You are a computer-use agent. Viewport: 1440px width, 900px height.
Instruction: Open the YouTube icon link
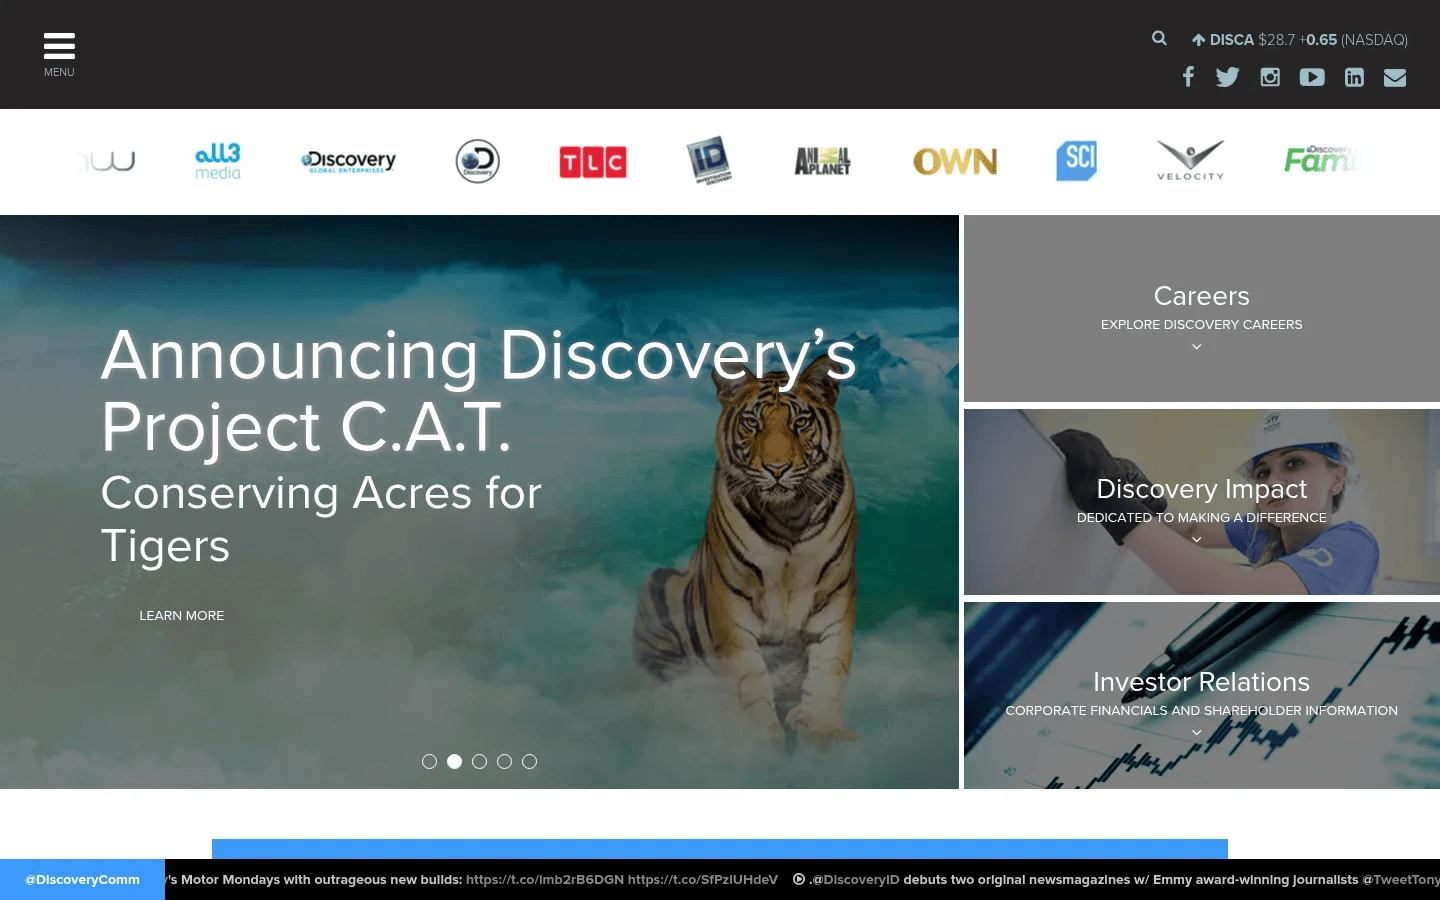point(1312,77)
